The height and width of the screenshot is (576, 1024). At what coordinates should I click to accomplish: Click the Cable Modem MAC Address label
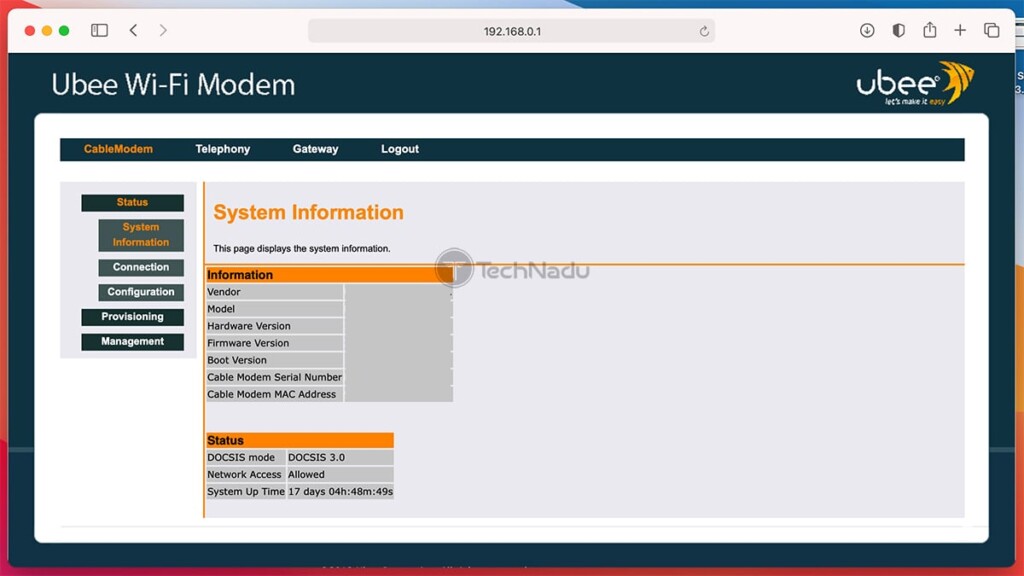pos(272,394)
